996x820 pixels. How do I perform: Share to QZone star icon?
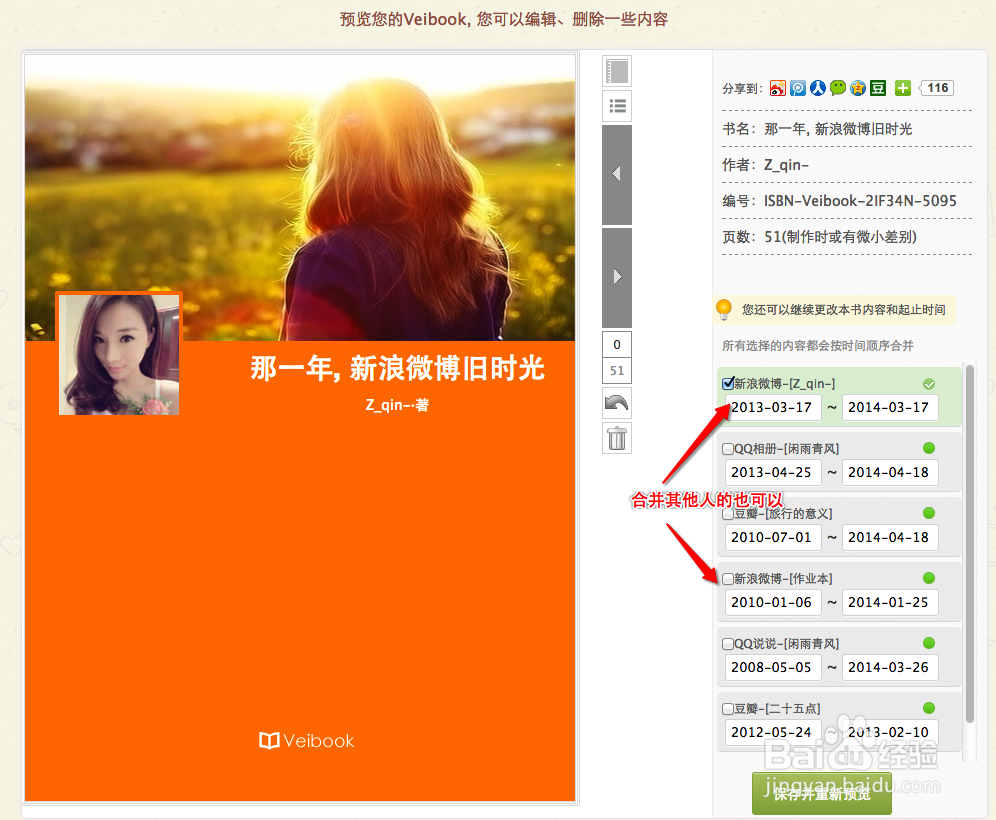coord(858,88)
